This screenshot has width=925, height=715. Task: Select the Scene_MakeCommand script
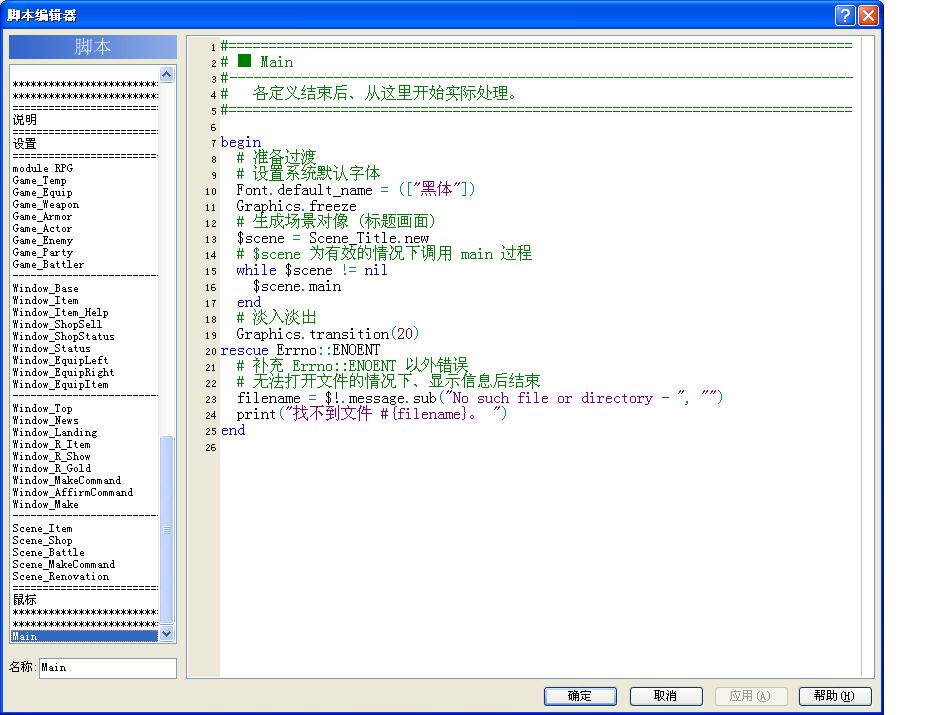click(x=84, y=565)
